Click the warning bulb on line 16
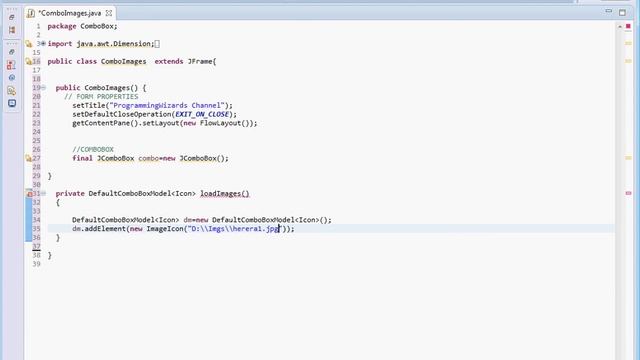Image resolution: width=640 pixels, height=360 pixels. point(29,62)
